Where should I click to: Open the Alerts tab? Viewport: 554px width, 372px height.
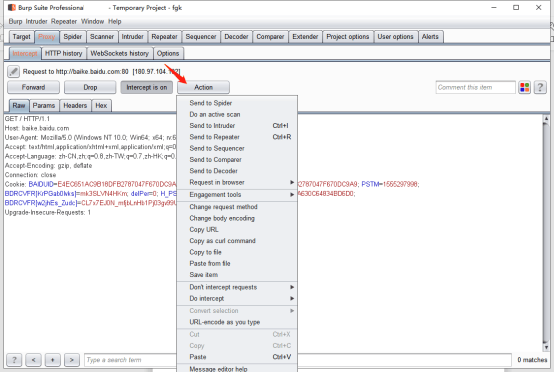(430, 37)
